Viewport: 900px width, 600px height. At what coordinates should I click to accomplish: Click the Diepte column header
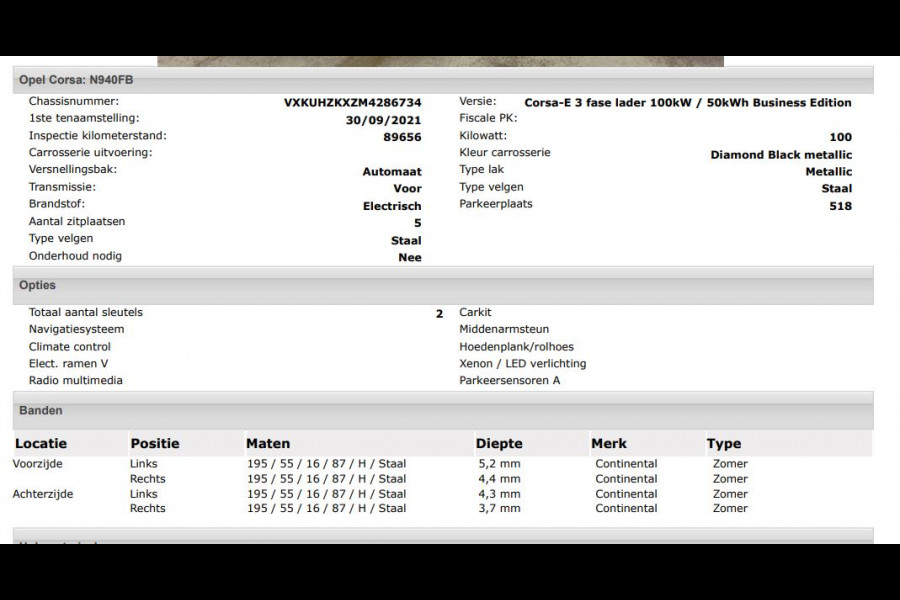tap(499, 443)
